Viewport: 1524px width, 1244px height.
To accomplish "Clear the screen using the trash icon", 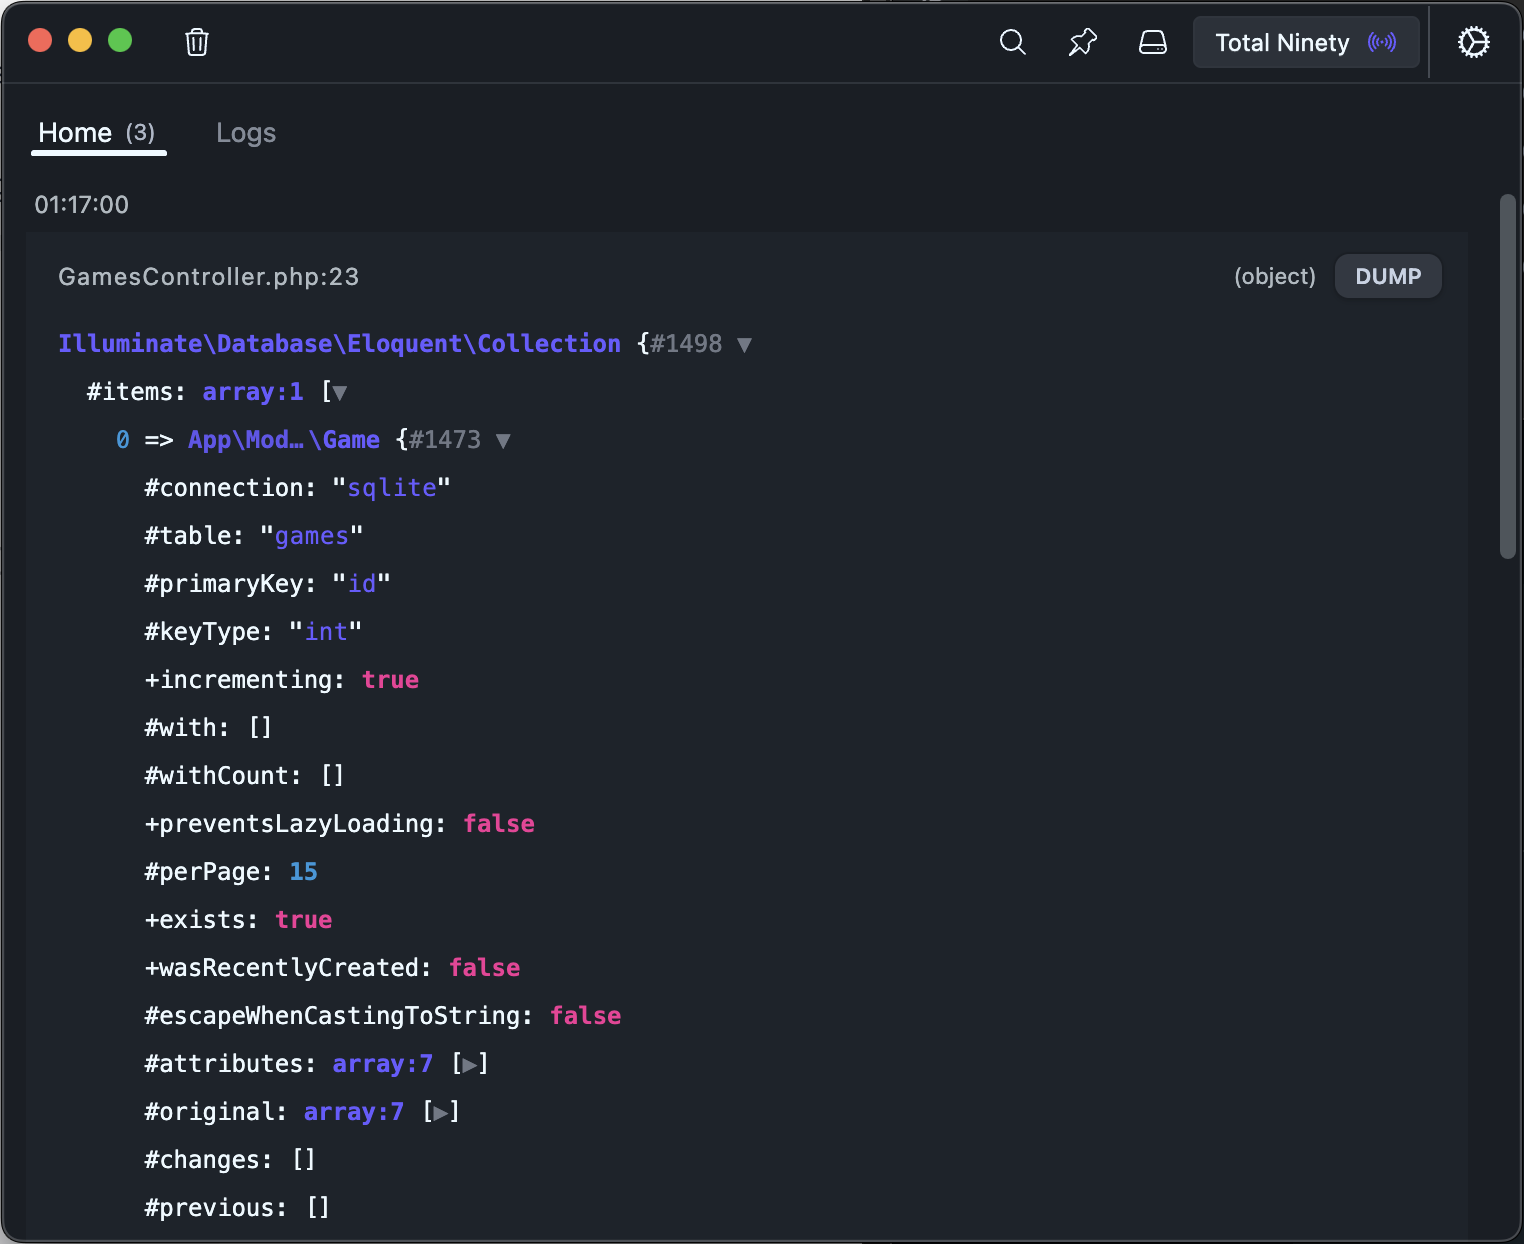I will coord(197,41).
